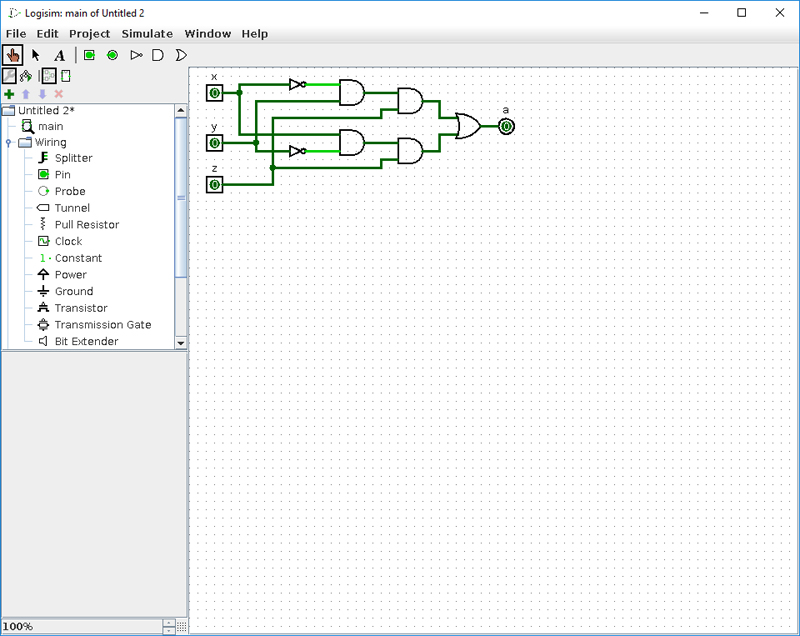This screenshot has width=800, height=636.
Task: Open the Simulate menu
Action: [x=147, y=33]
